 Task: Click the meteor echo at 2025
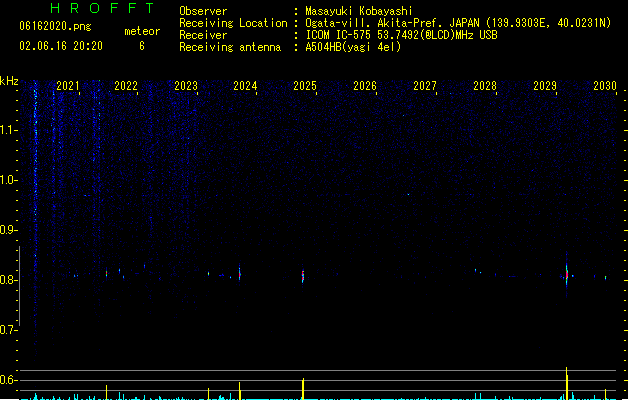coord(303,276)
